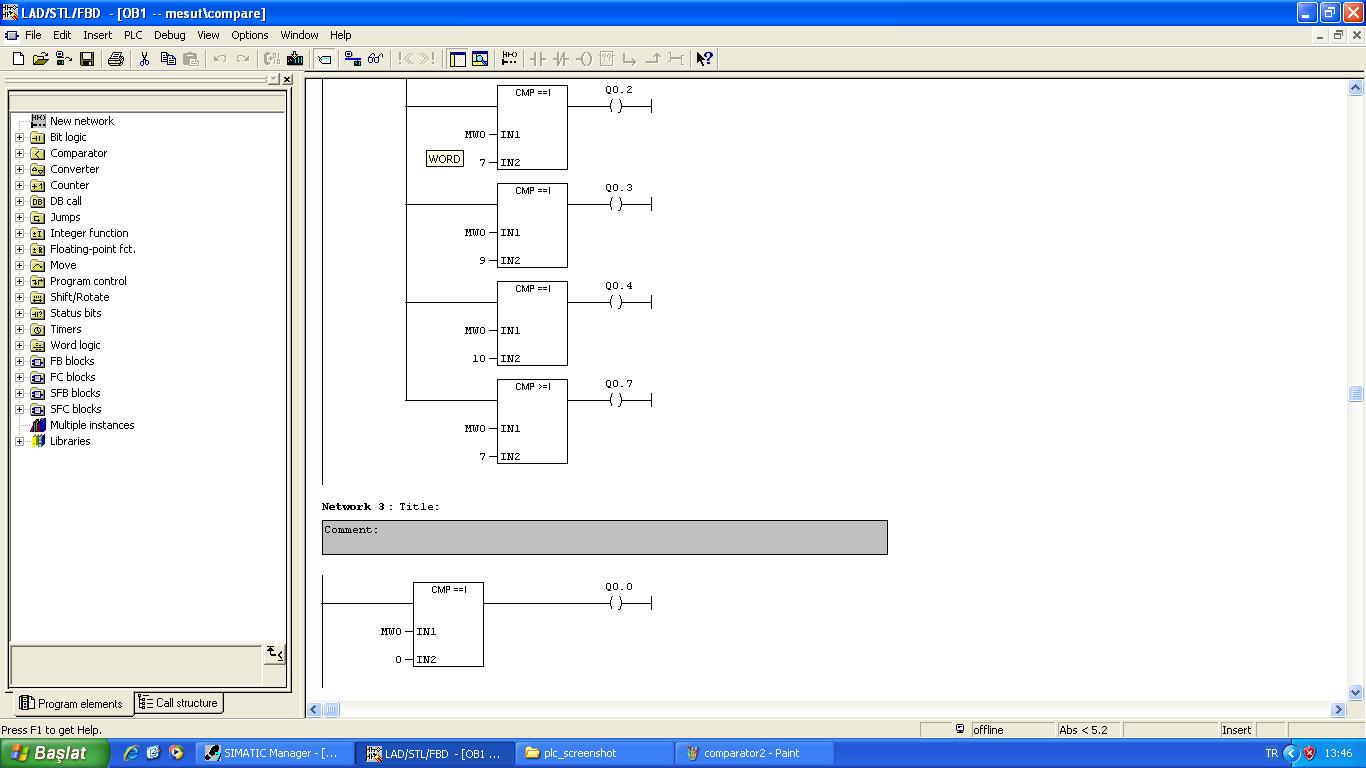Toggle the Details view toolbar button

(480, 59)
